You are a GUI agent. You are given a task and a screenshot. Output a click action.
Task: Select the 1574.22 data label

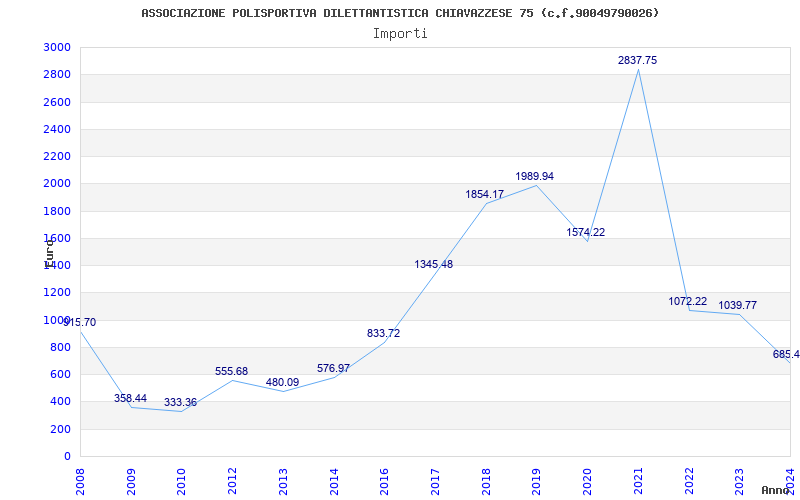585,232
